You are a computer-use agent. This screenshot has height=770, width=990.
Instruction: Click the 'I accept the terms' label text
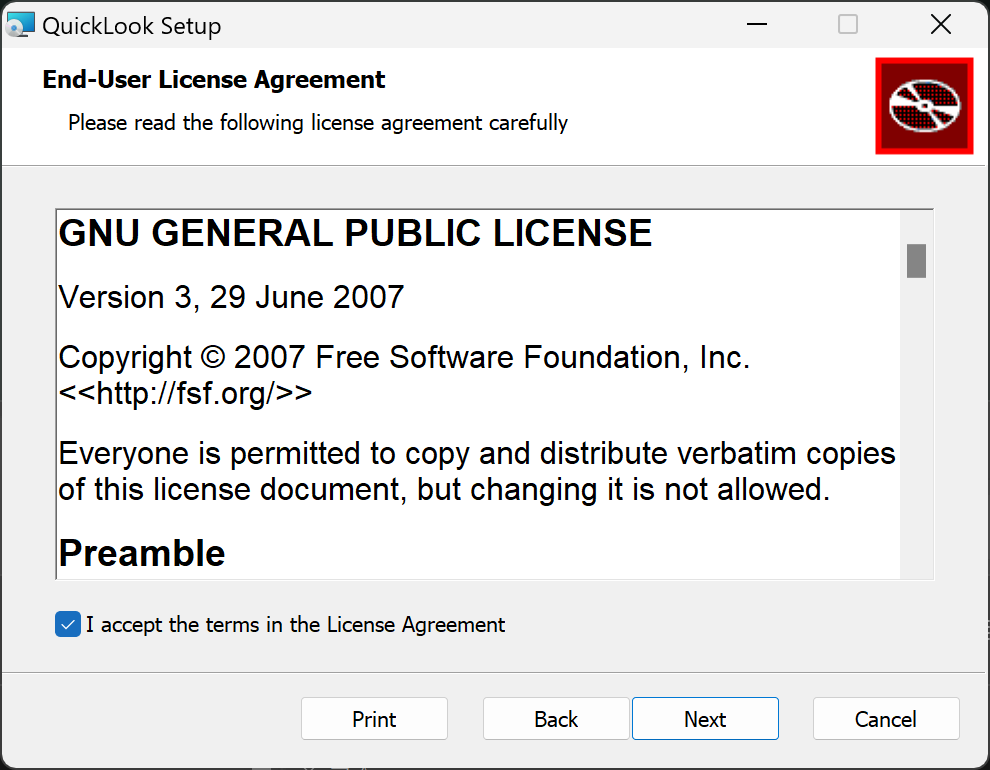(x=295, y=624)
